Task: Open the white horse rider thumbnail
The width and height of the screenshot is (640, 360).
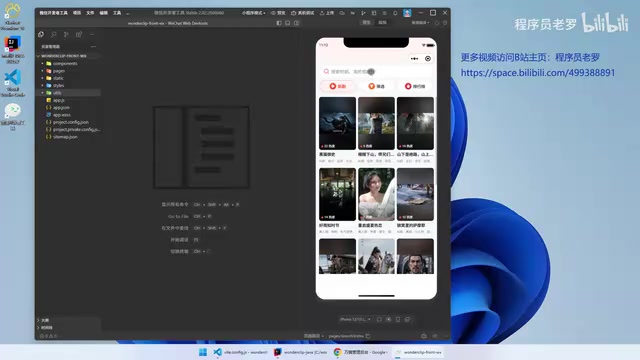Action: pyautogui.click(x=376, y=256)
